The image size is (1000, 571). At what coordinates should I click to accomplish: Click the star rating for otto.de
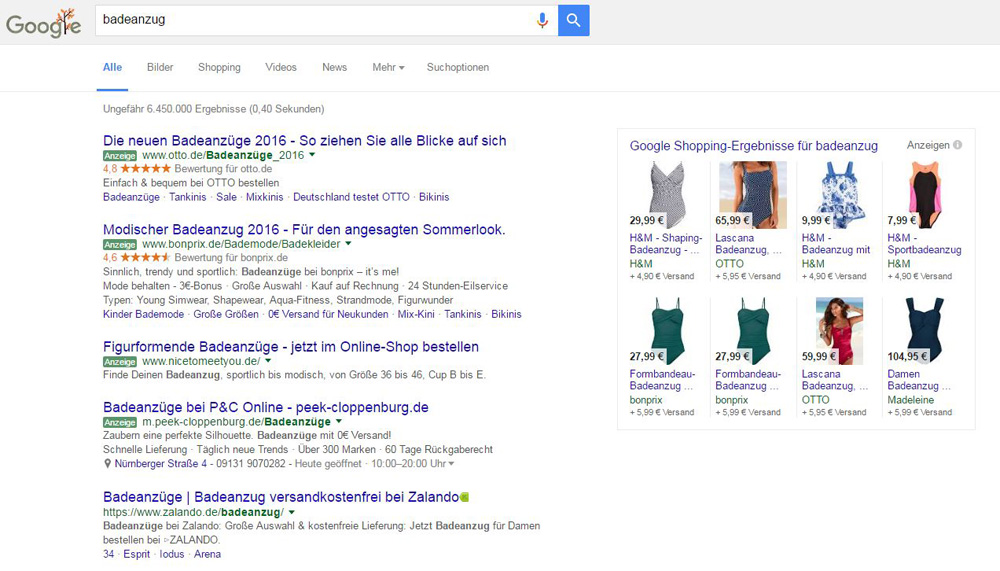[145, 168]
